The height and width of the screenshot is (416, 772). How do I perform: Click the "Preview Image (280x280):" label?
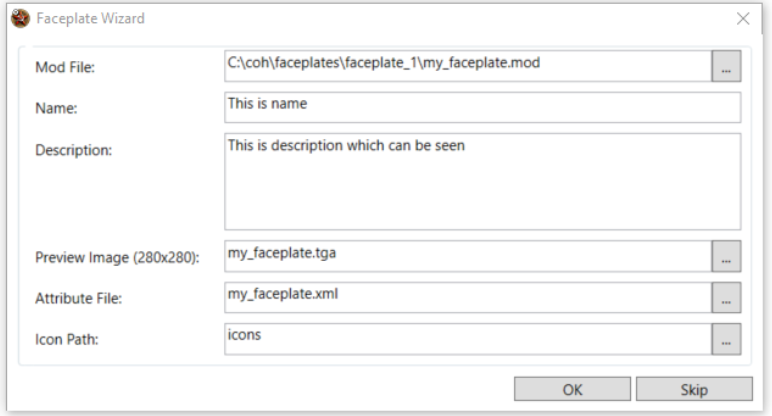pyautogui.click(x=118, y=258)
